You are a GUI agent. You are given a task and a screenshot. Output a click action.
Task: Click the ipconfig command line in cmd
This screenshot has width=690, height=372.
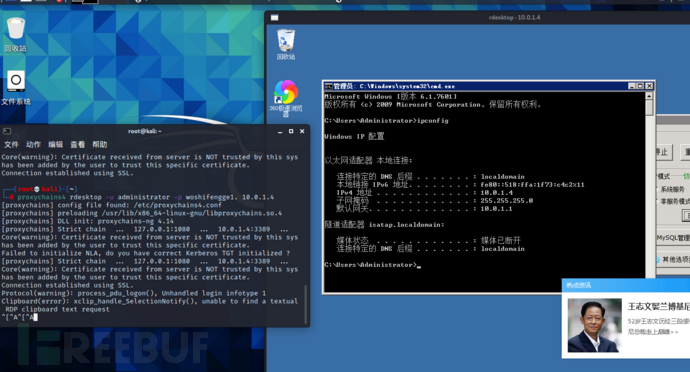(x=386, y=121)
